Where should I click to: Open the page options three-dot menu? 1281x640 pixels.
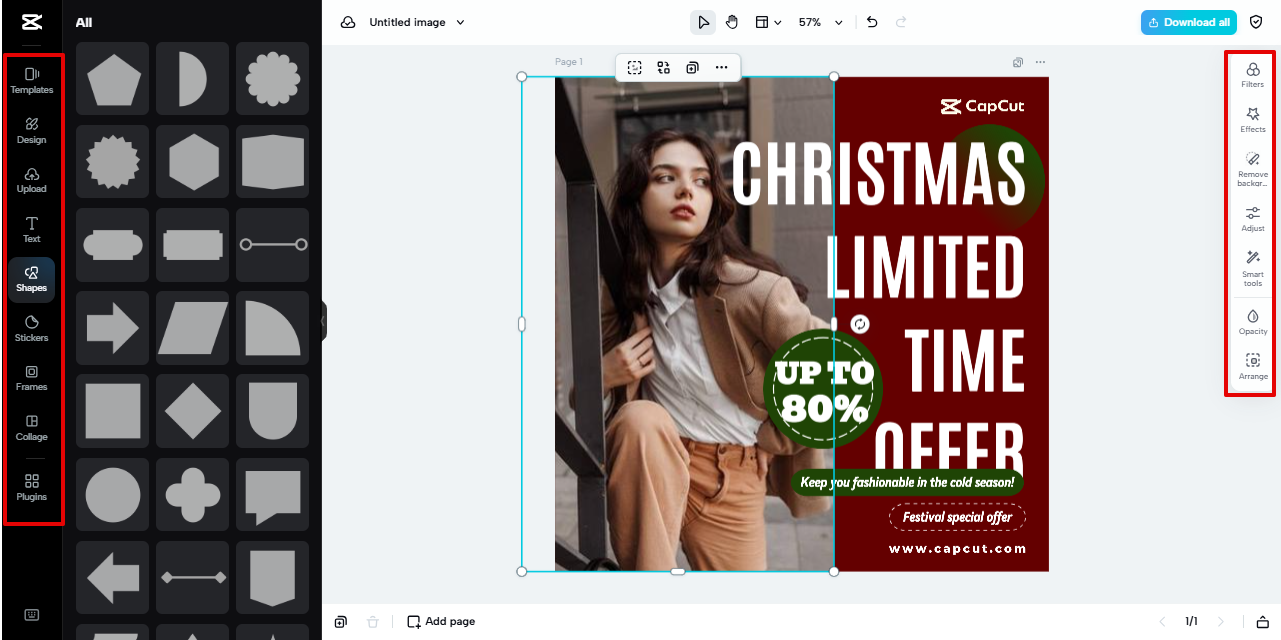click(1040, 62)
